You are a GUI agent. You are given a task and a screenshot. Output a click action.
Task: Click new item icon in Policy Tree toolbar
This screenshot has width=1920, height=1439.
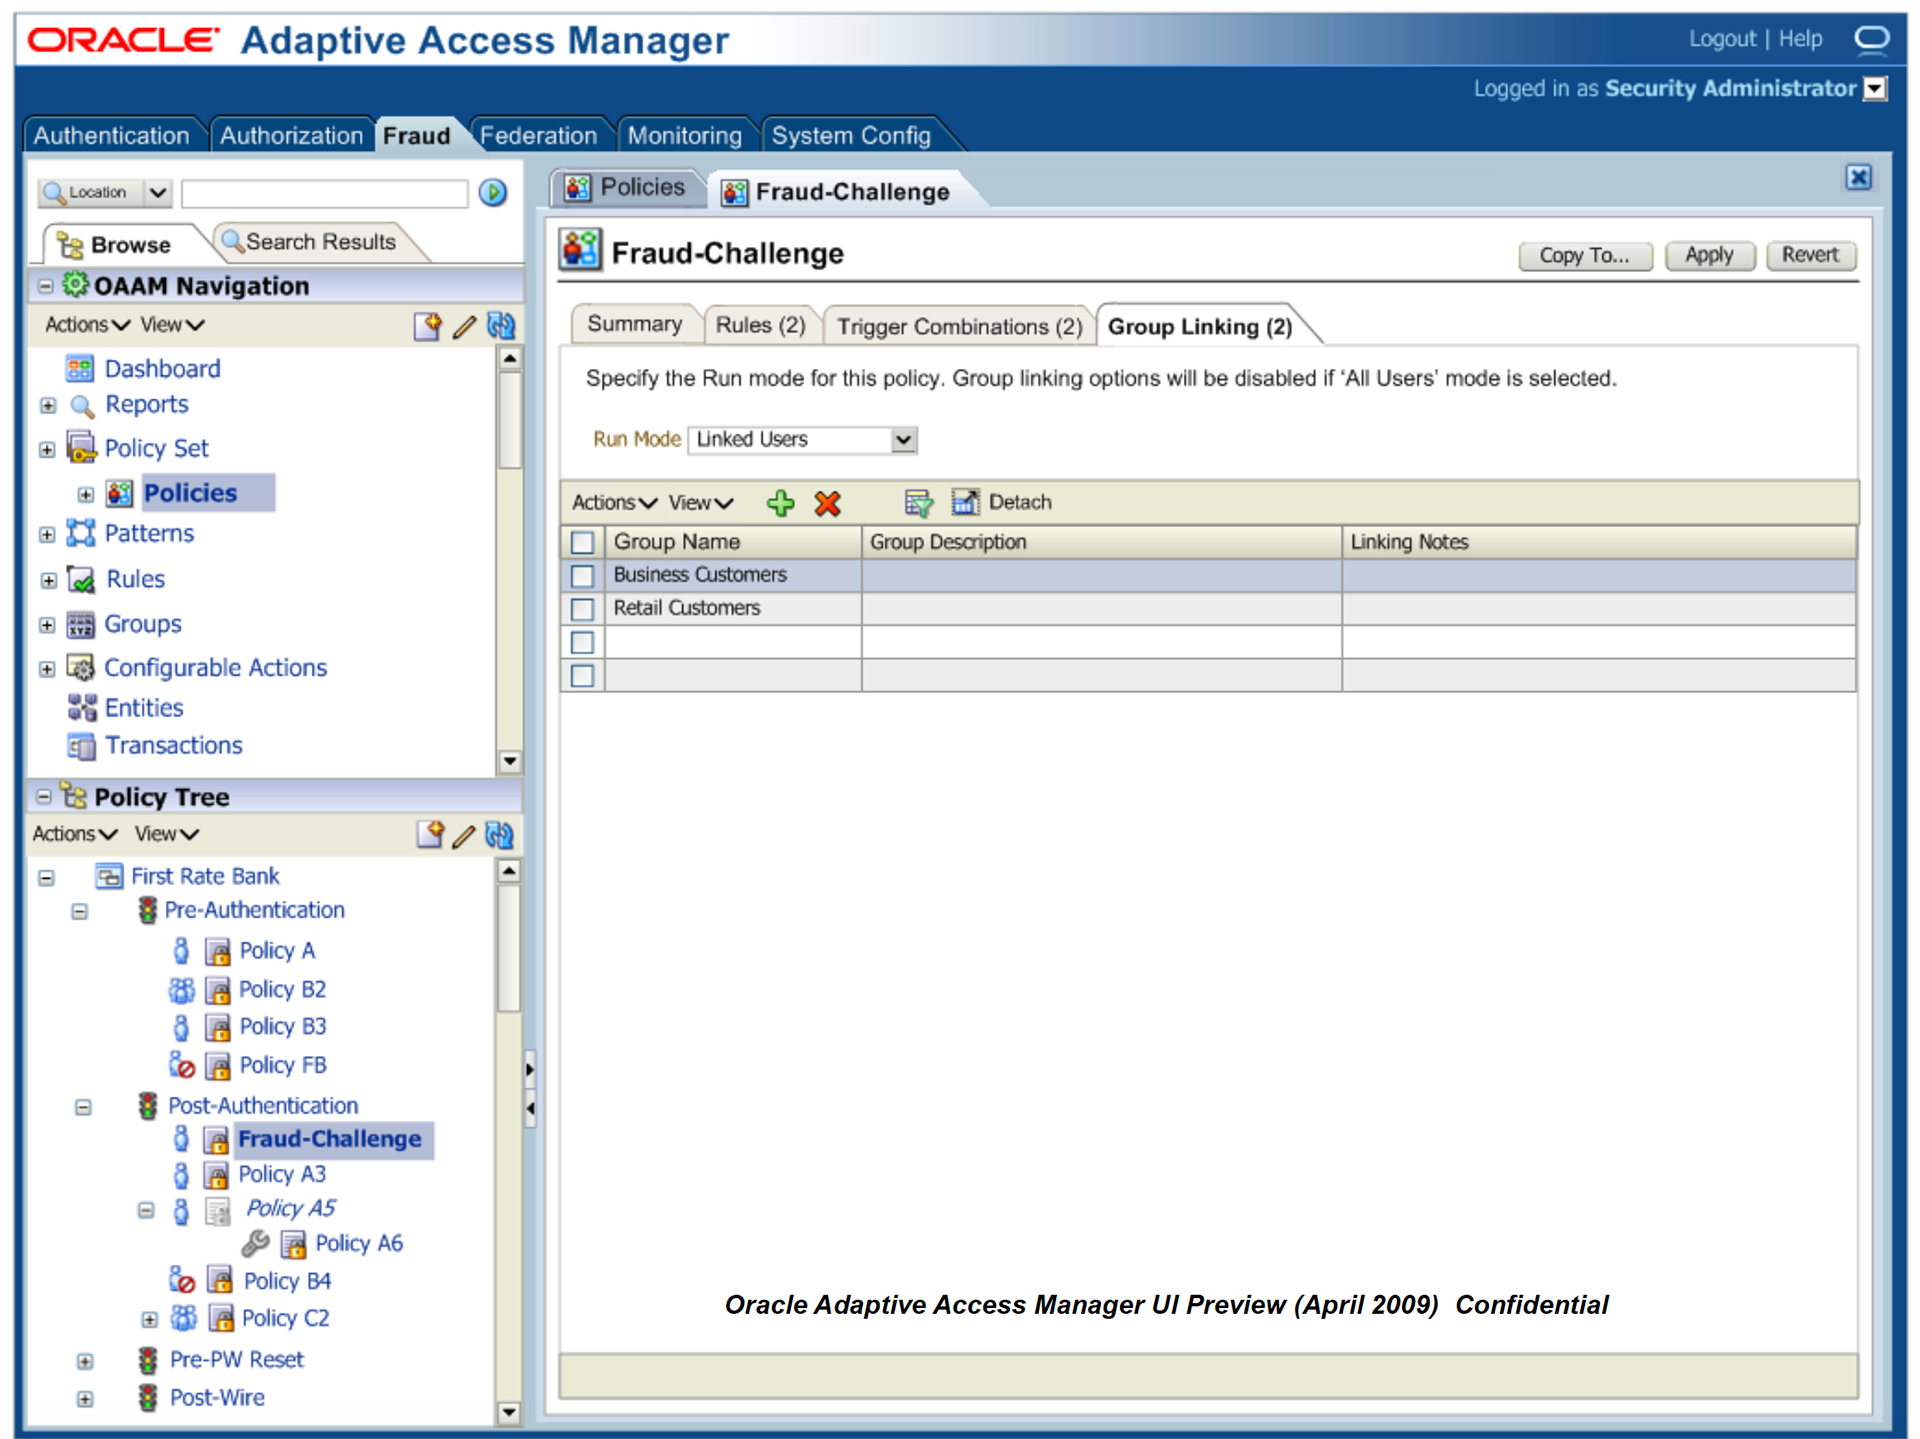tap(430, 834)
